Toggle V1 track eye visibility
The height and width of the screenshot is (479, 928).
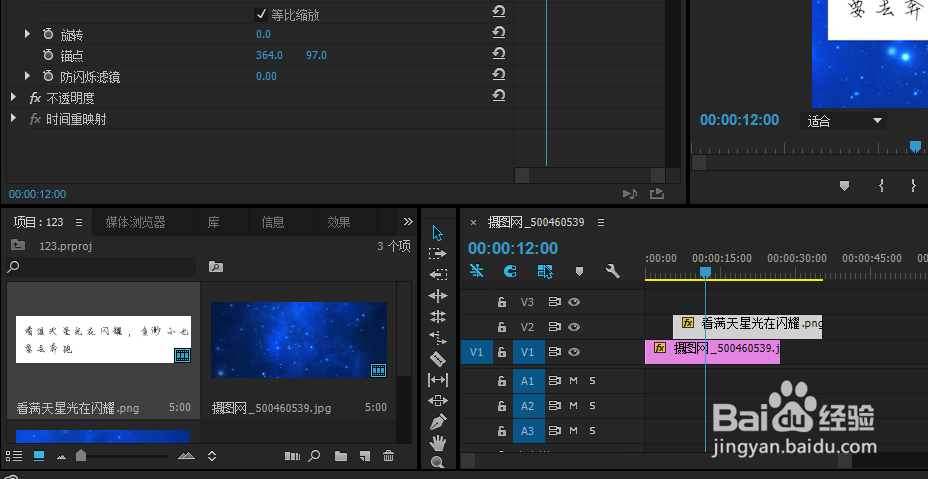573,352
